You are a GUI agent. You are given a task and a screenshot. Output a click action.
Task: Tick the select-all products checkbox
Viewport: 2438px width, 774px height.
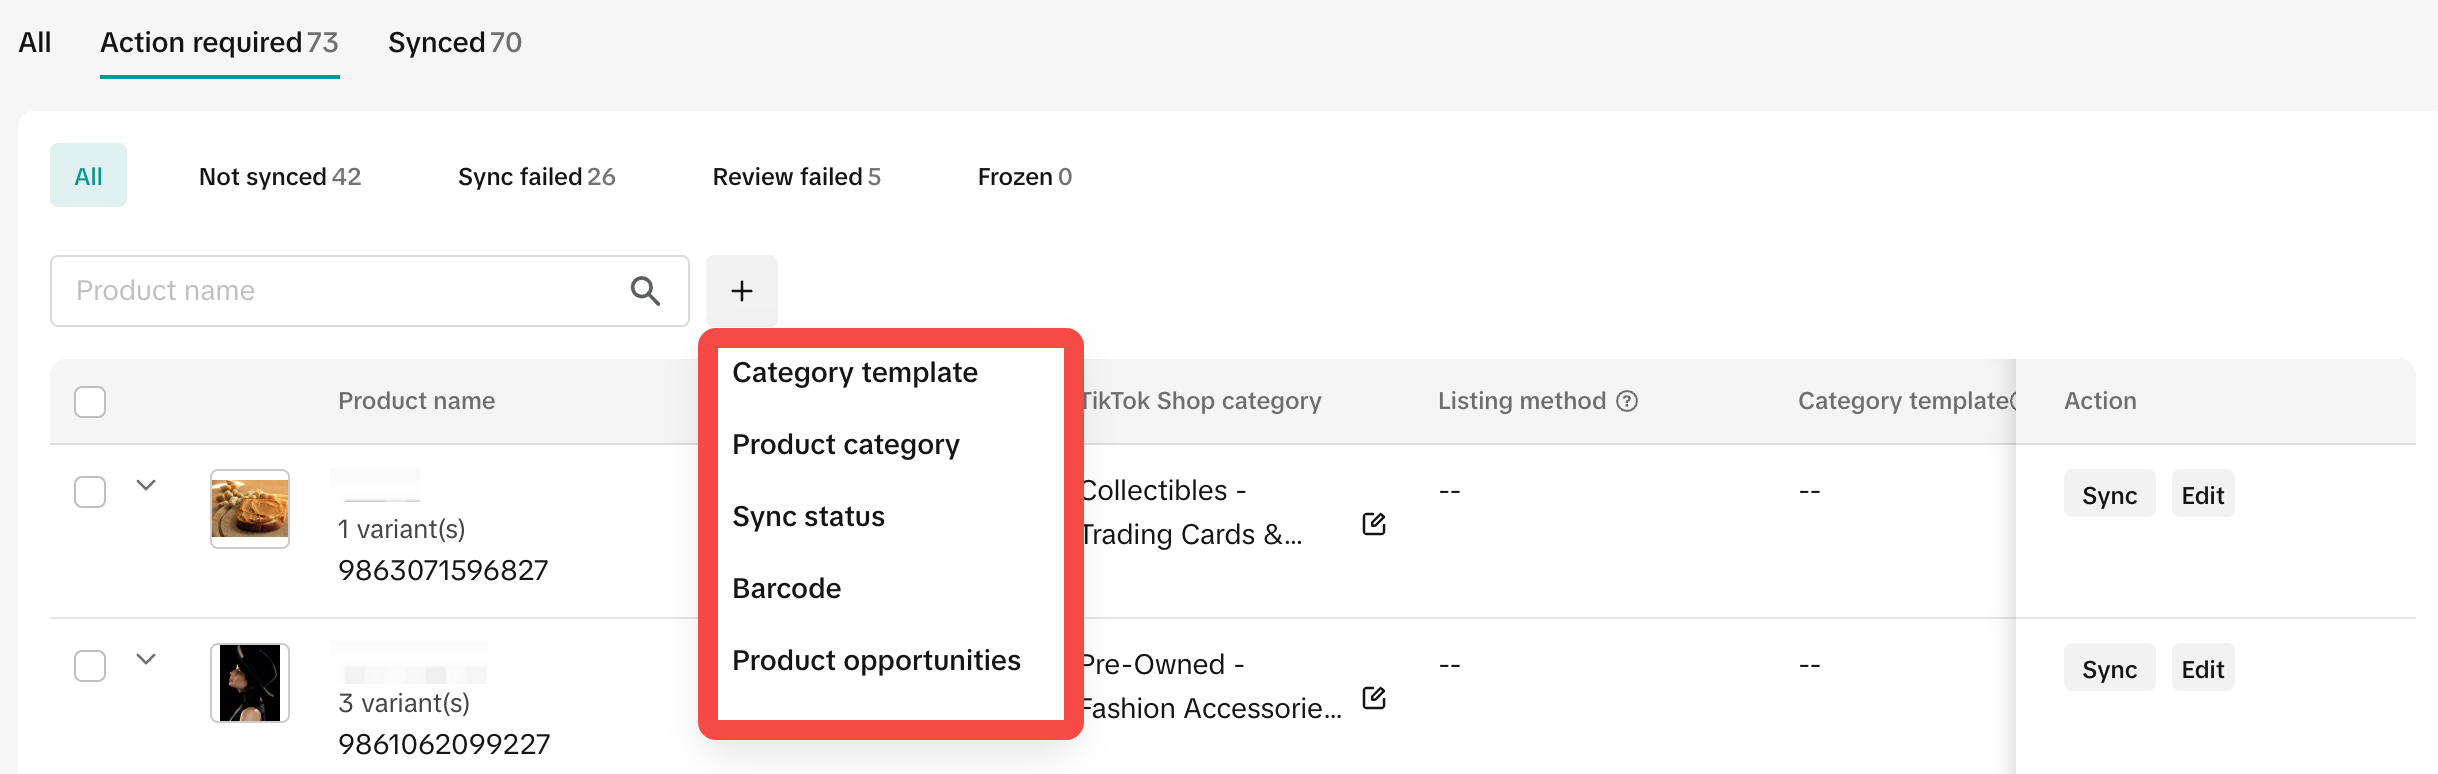pos(90,402)
